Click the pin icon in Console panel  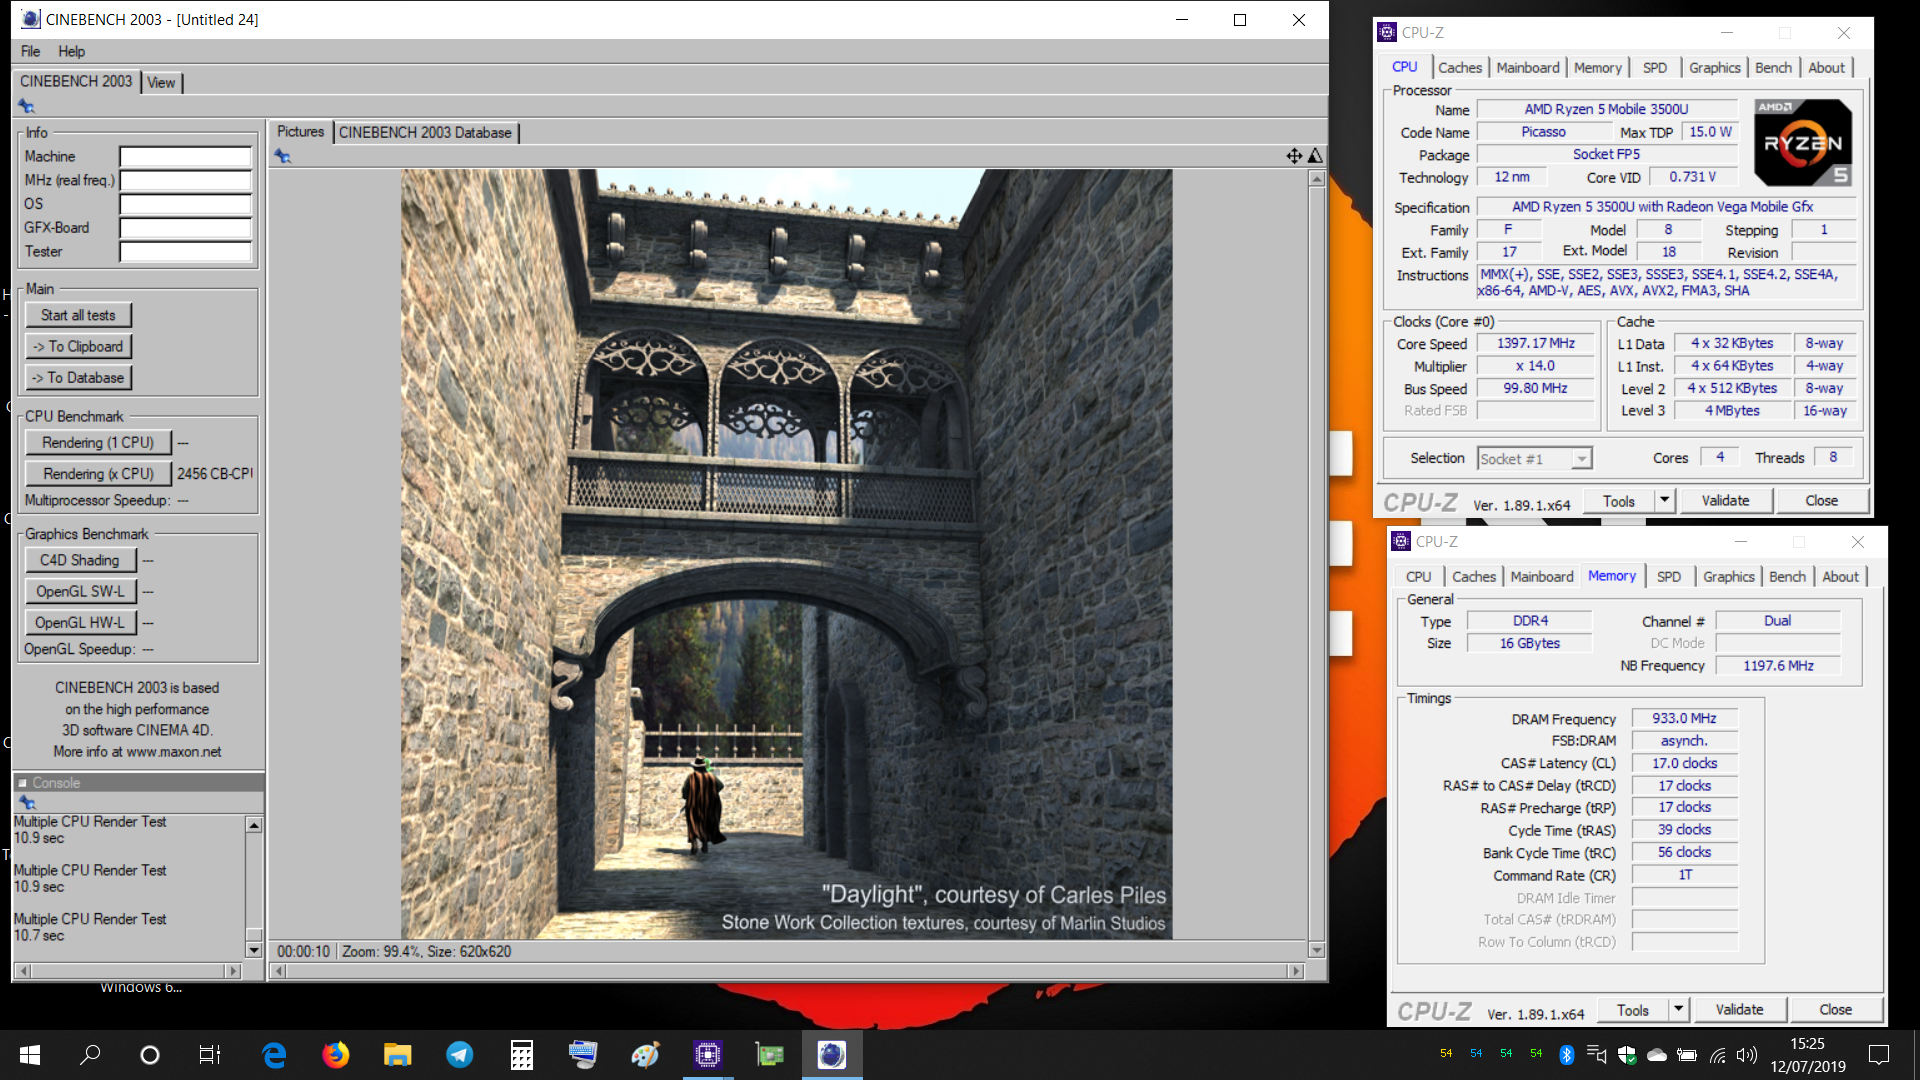click(x=26, y=803)
